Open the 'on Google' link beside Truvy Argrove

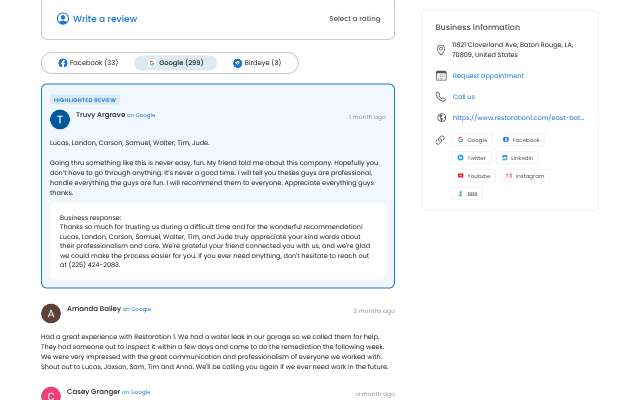pyautogui.click(x=141, y=116)
